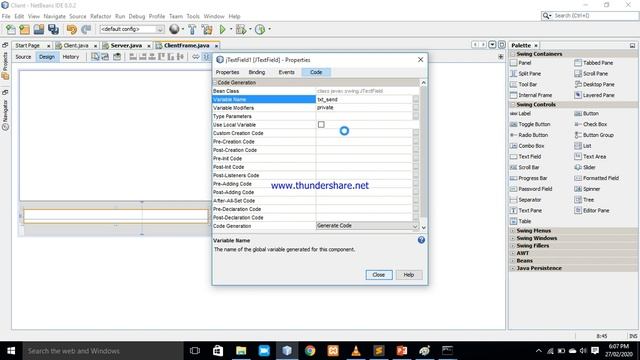The height and width of the screenshot is (360, 640).
Task: Click the New File toolbar icon
Action: pyautogui.click(x=11, y=29)
